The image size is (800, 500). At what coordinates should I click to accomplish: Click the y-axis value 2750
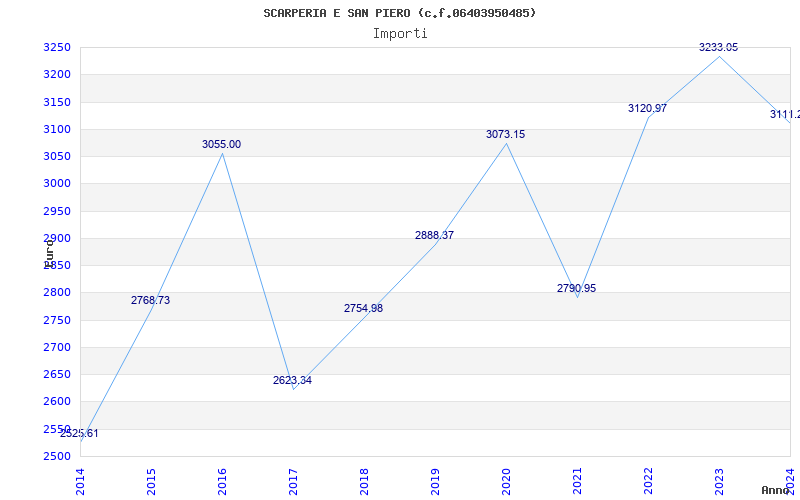pyautogui.click(x=57, y=320)
